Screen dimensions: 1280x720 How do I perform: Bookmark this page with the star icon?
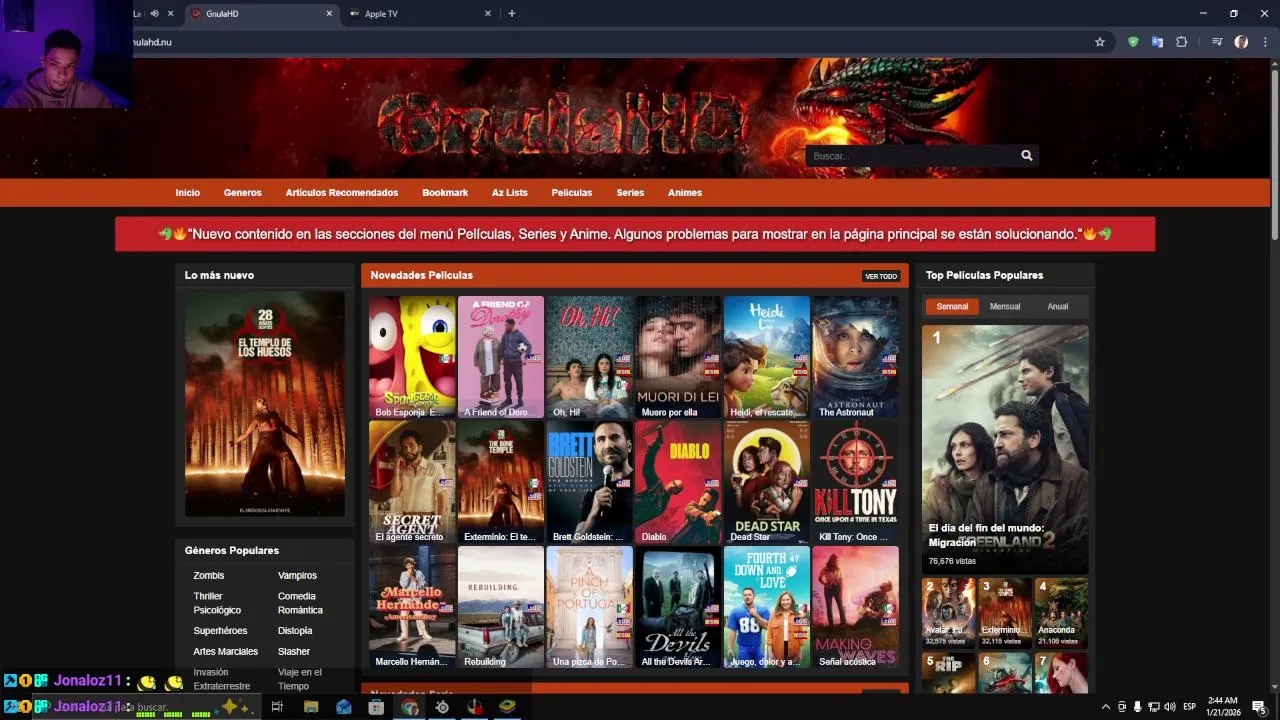click(1100, 42)
